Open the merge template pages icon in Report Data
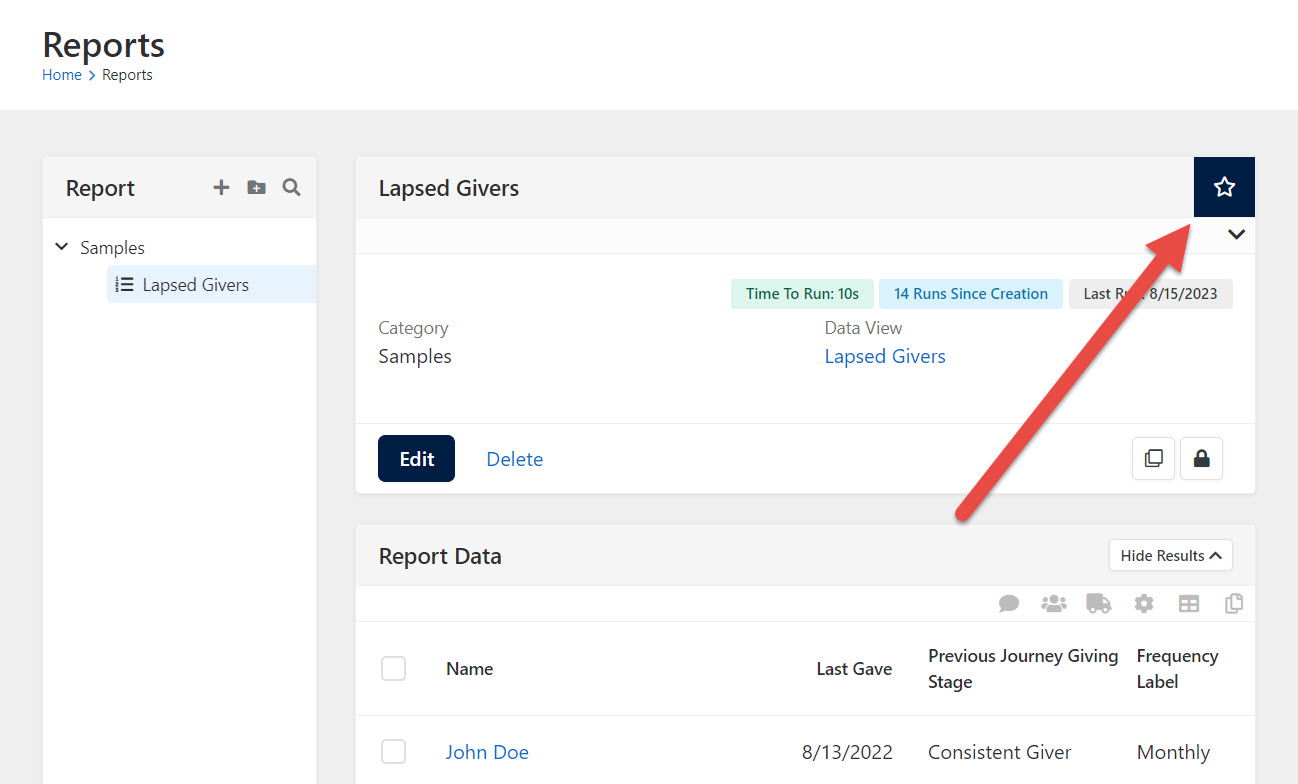Viewport: 1298px width, 784px height. point(1234,604)
